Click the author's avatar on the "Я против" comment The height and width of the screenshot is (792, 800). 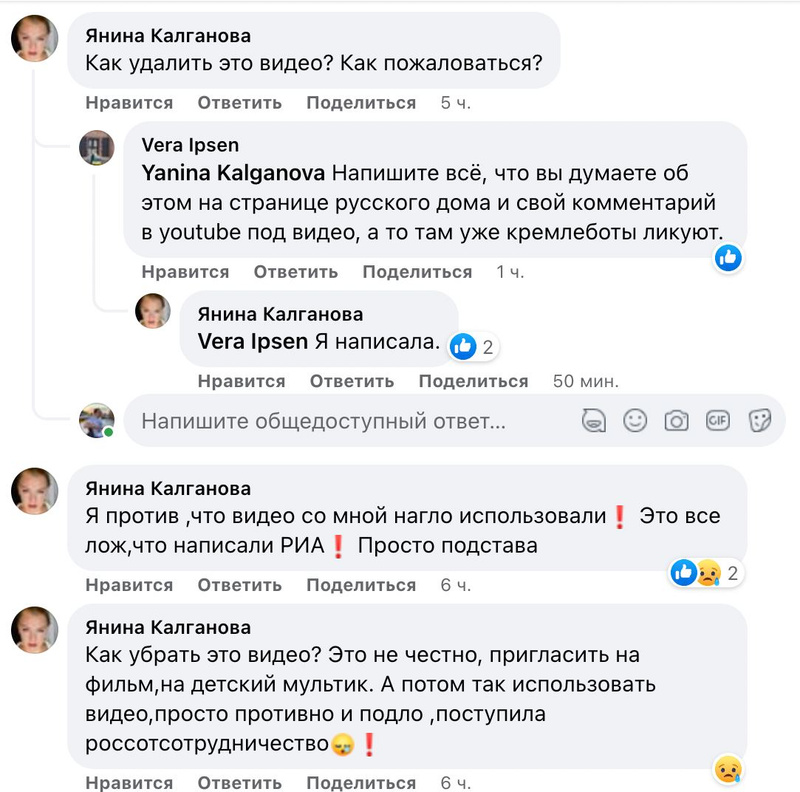(34, 492)
